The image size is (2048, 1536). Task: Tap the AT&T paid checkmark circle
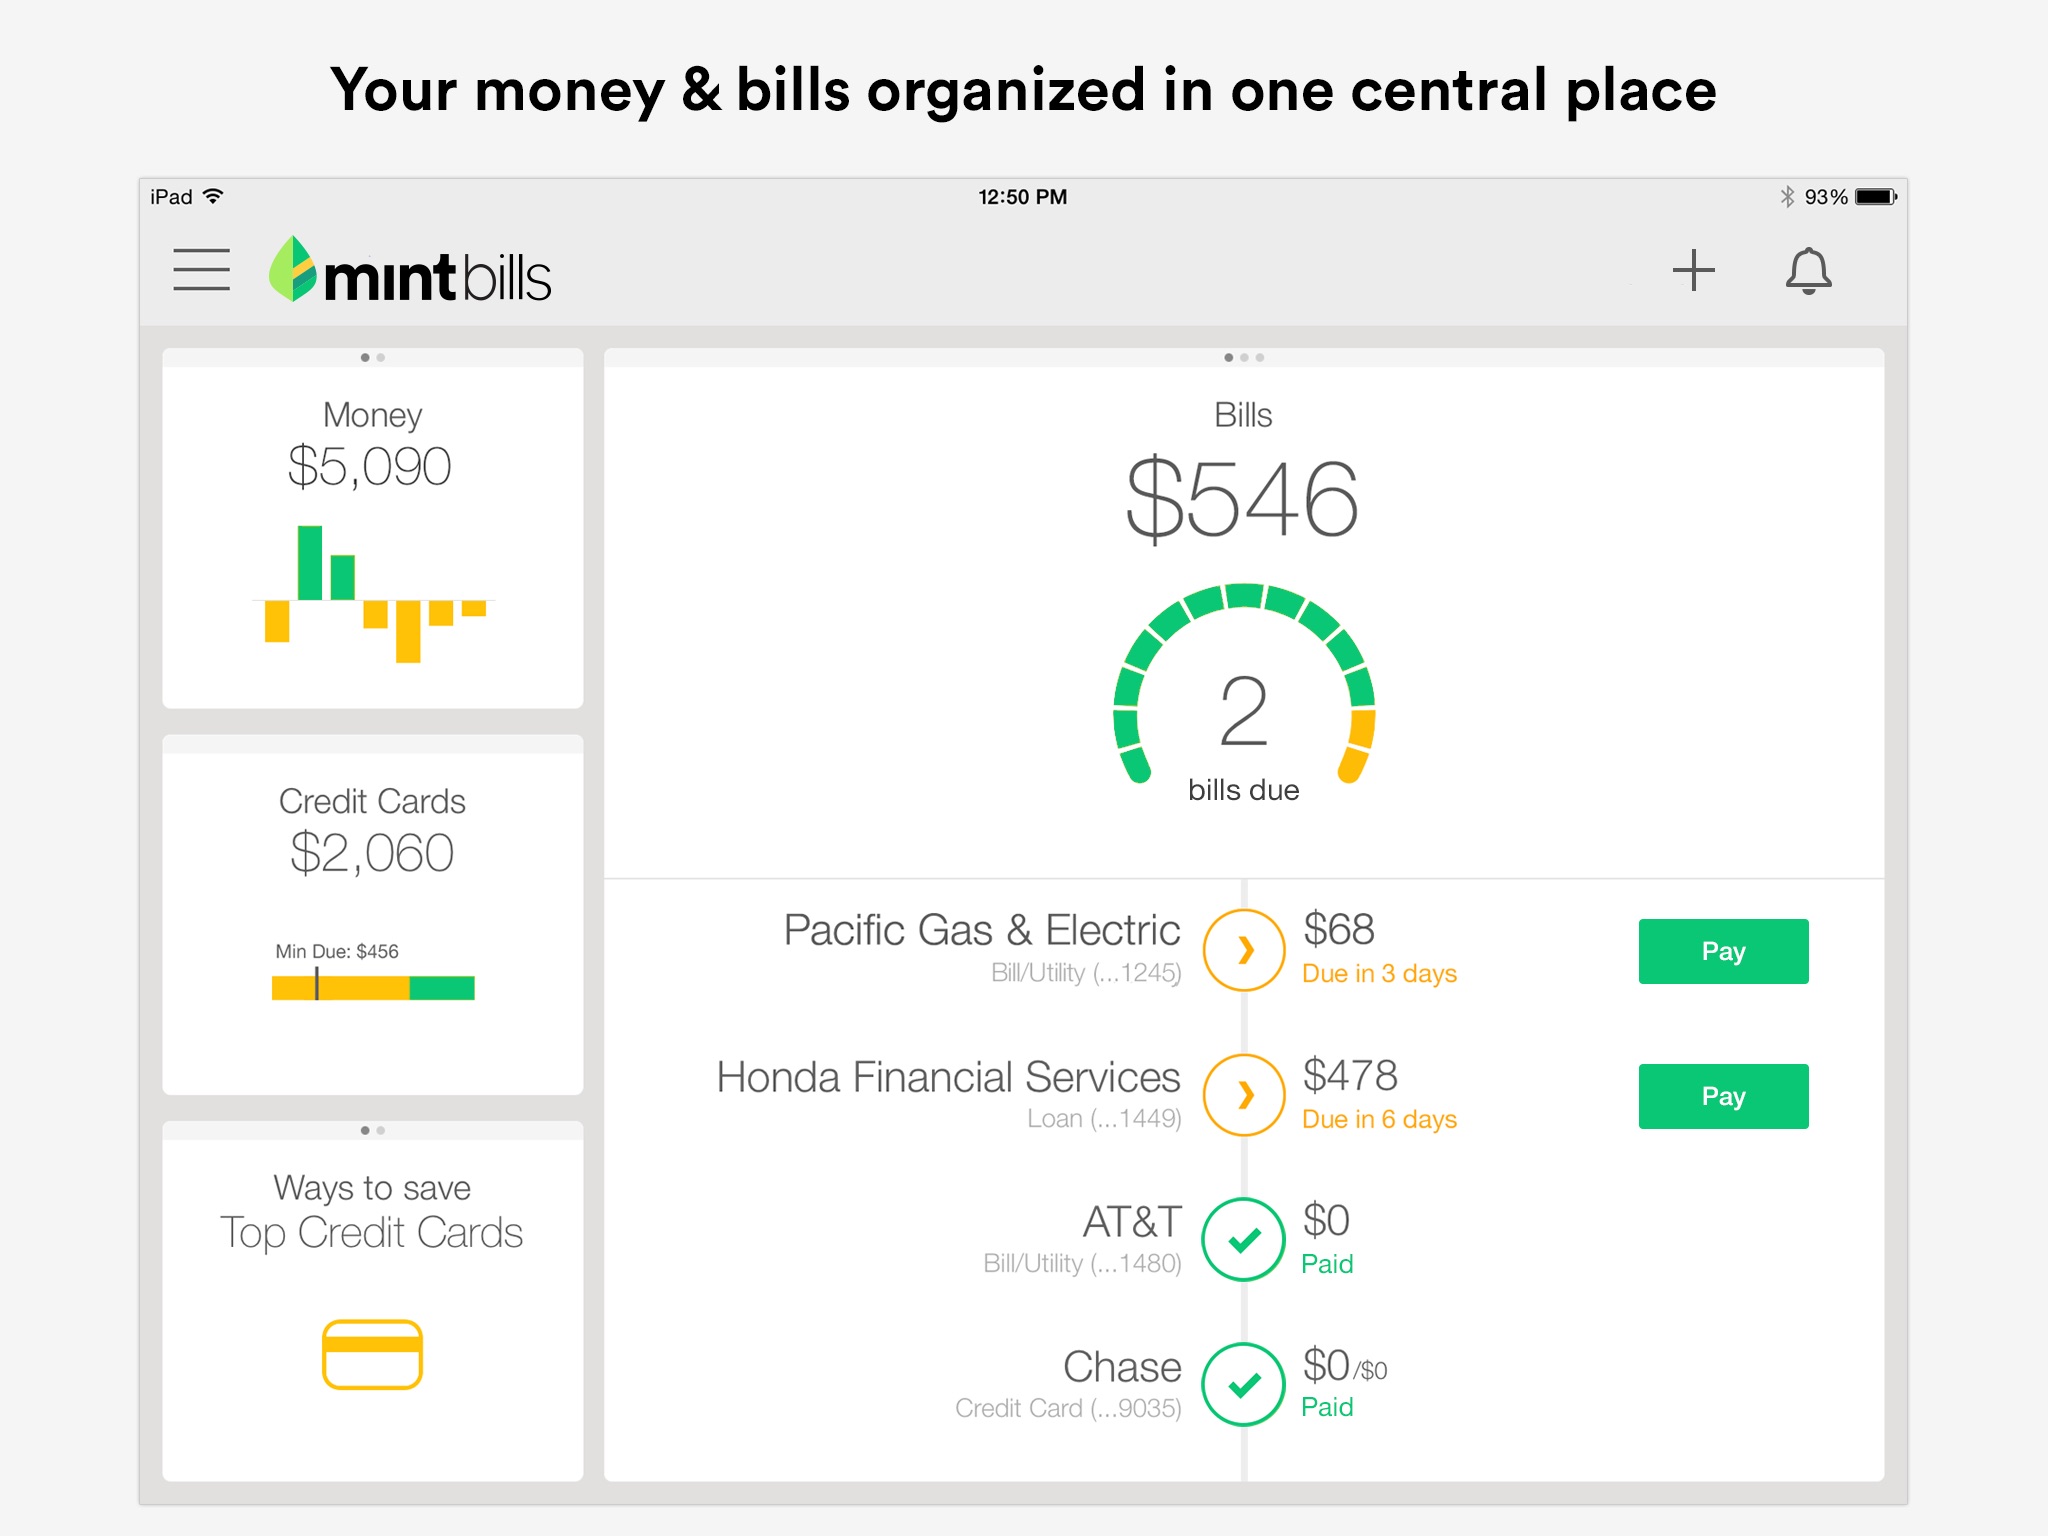(1243, 1240)
